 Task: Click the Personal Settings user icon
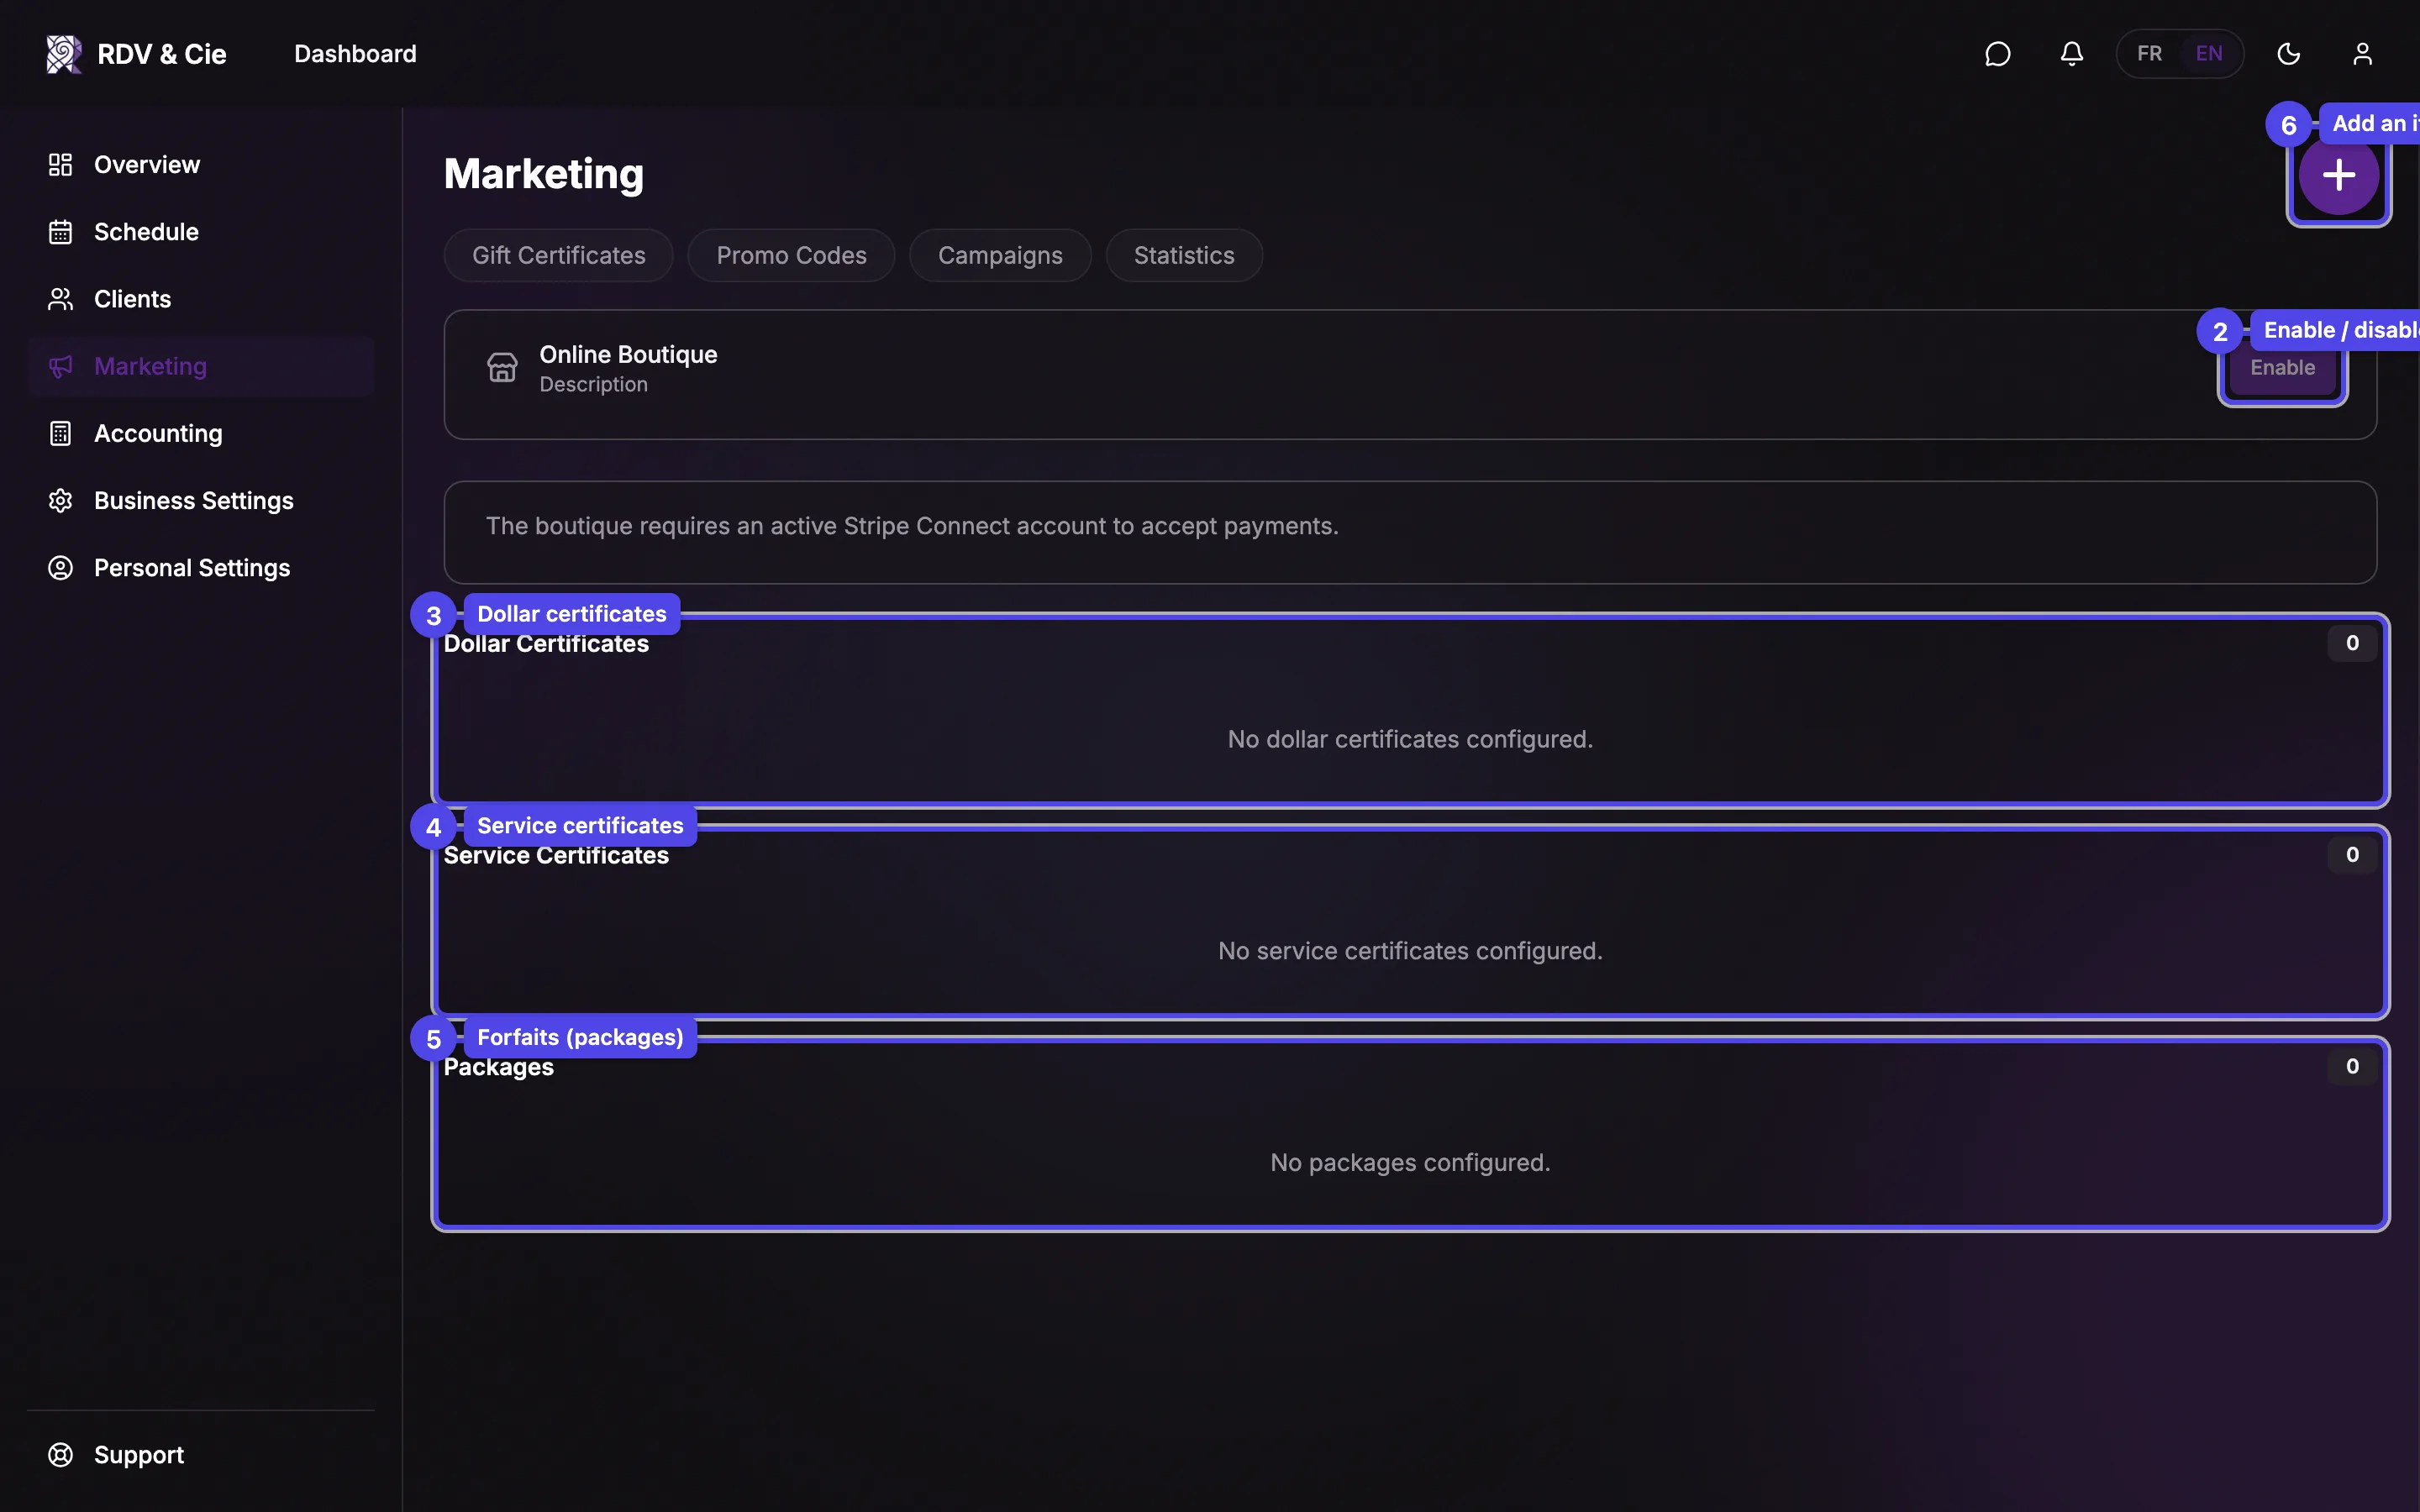click(x=61, y=568)
